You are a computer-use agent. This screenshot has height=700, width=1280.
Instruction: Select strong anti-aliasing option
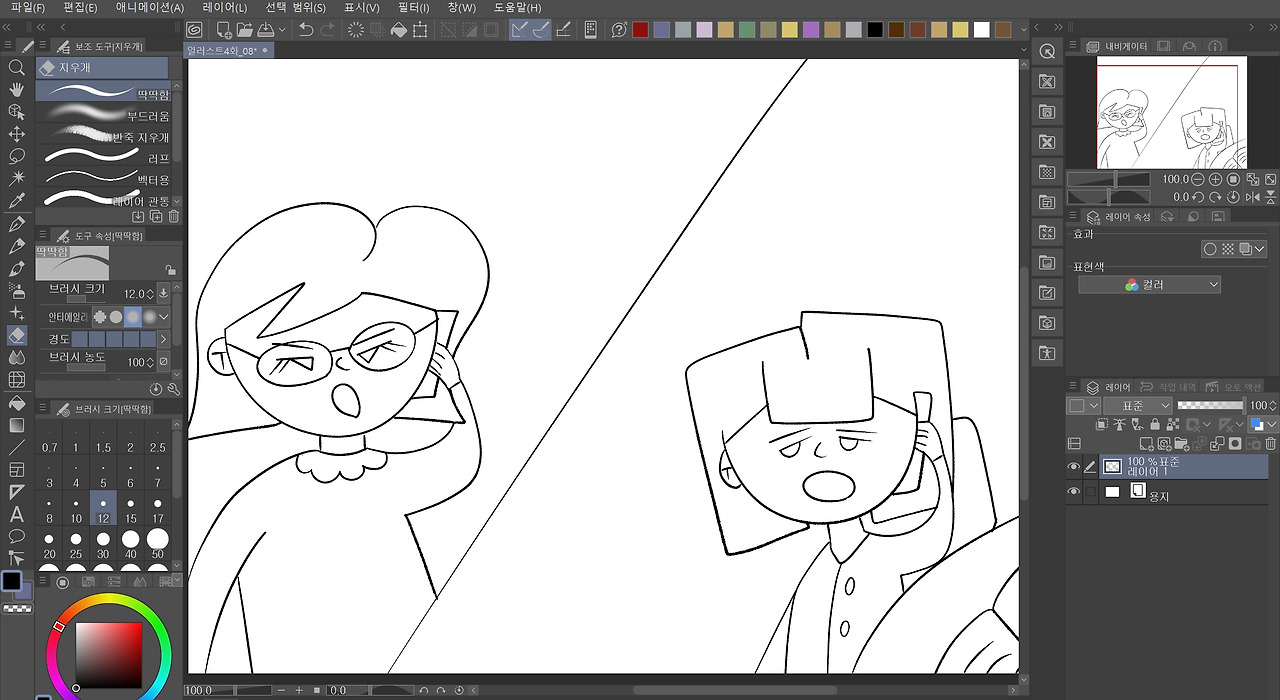pos(149,317)
